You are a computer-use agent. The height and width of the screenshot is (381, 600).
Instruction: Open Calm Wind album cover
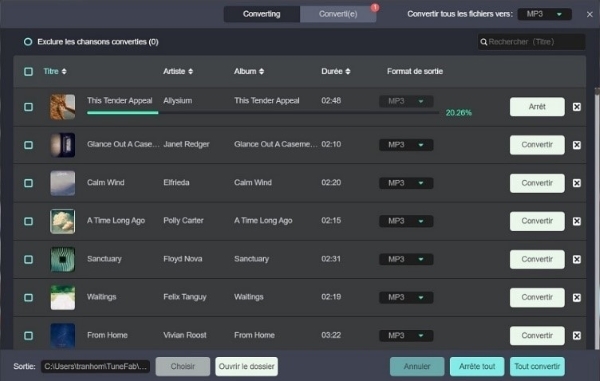63,183
